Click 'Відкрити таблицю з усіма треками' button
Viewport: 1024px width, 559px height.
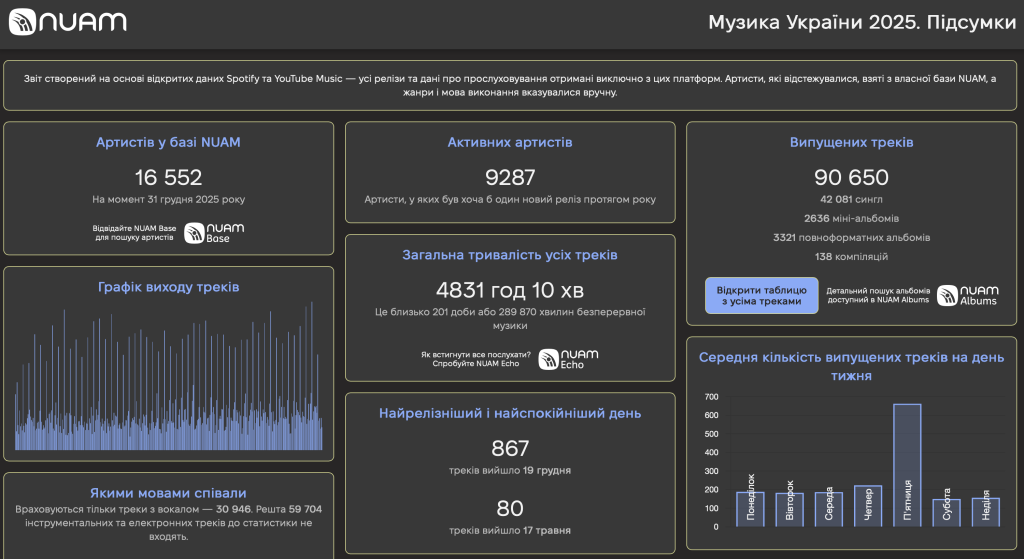pos(761,295)
